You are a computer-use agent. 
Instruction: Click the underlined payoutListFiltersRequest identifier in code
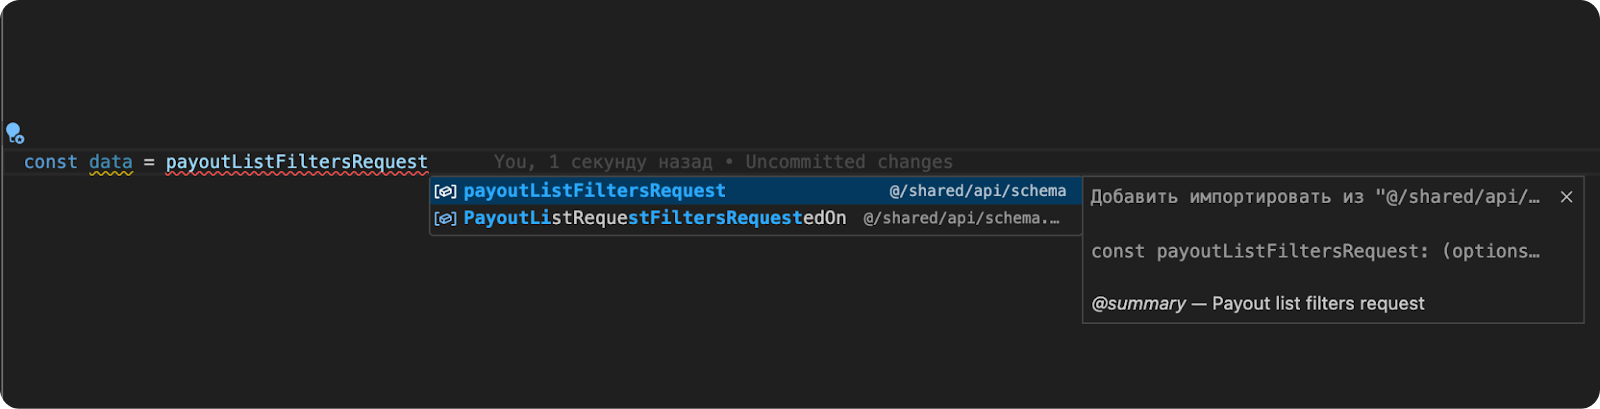[x=296, y=162]
